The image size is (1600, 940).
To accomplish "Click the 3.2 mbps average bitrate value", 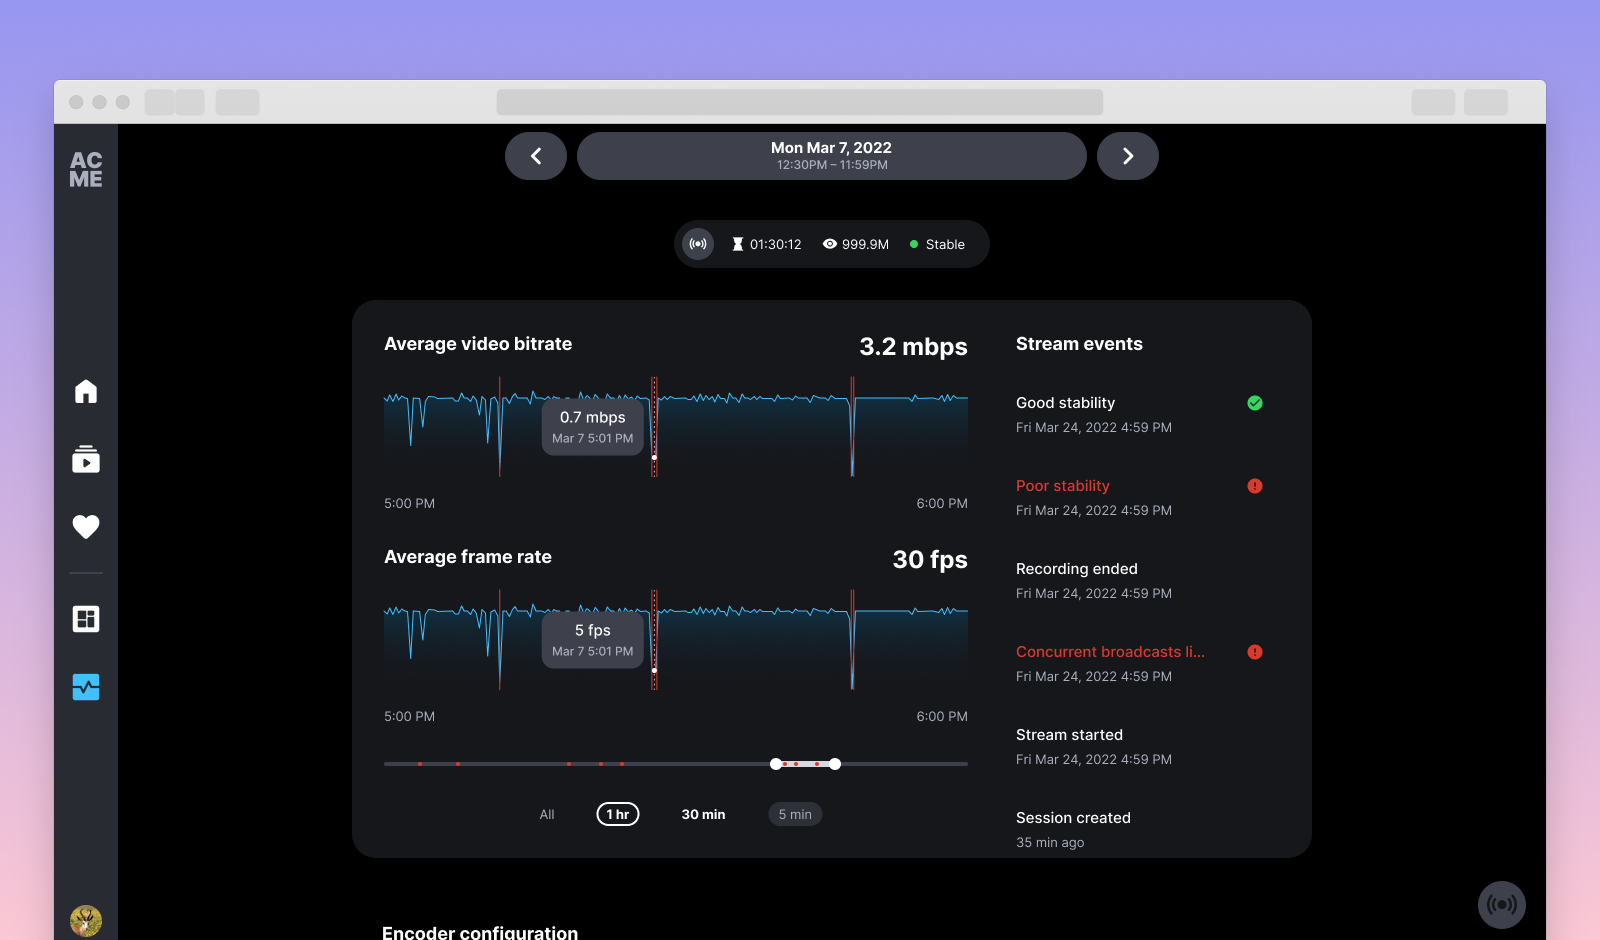I will click(x=913, y=347).
